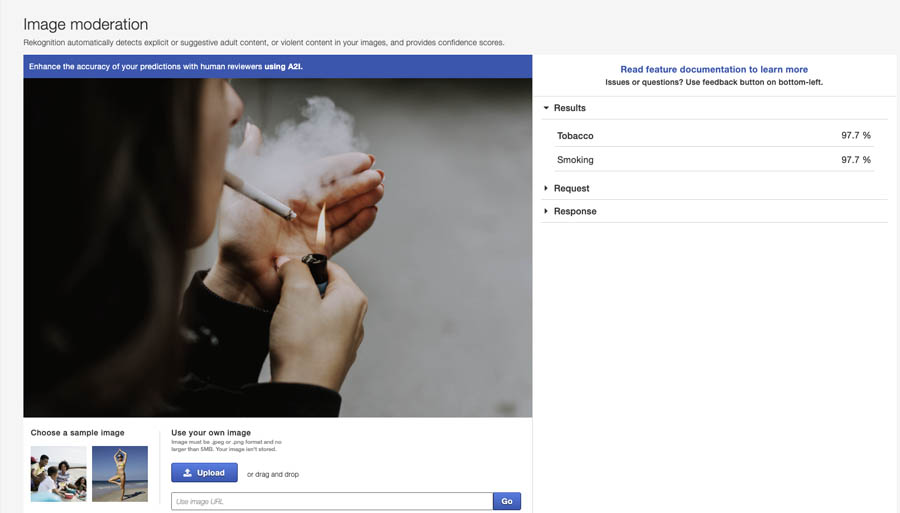The image size is (900, 513).
Task: Click the Upload button
Action: 204,473
